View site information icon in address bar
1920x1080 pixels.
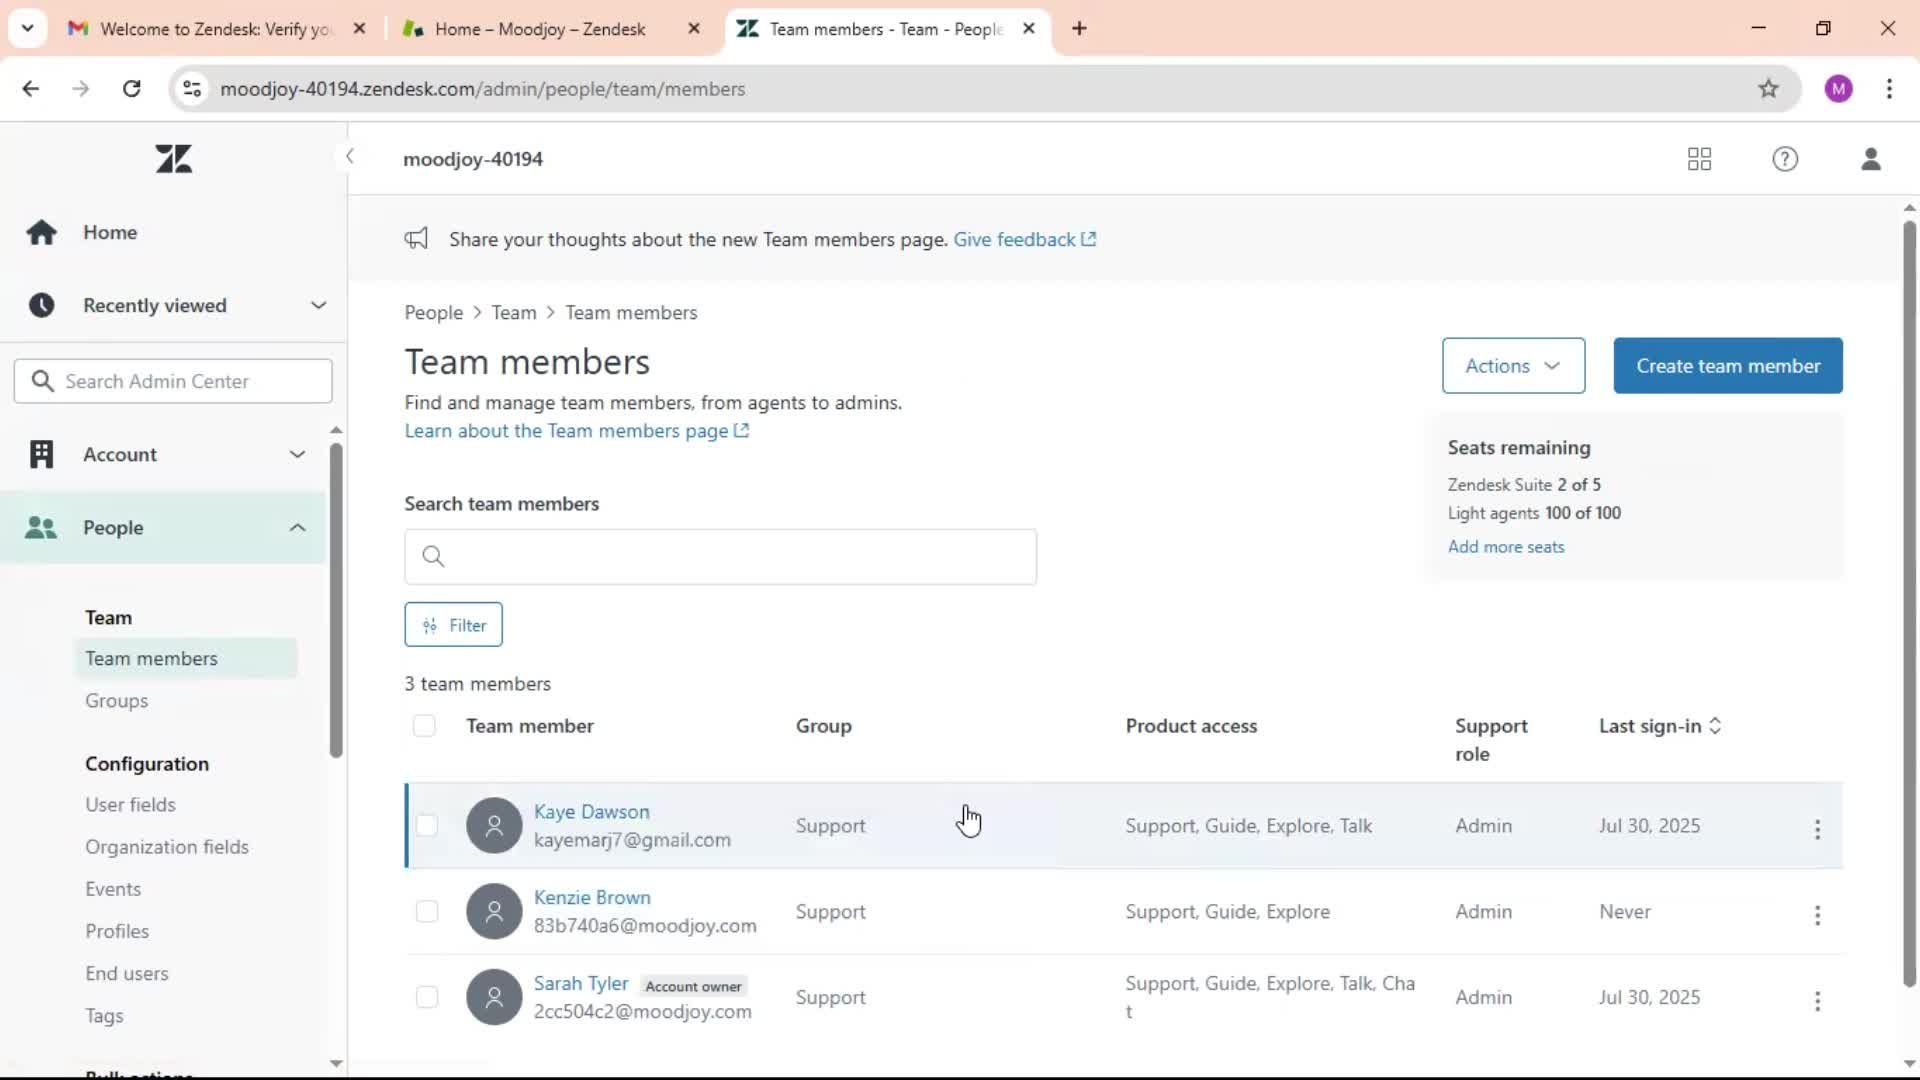click(192, 88)
